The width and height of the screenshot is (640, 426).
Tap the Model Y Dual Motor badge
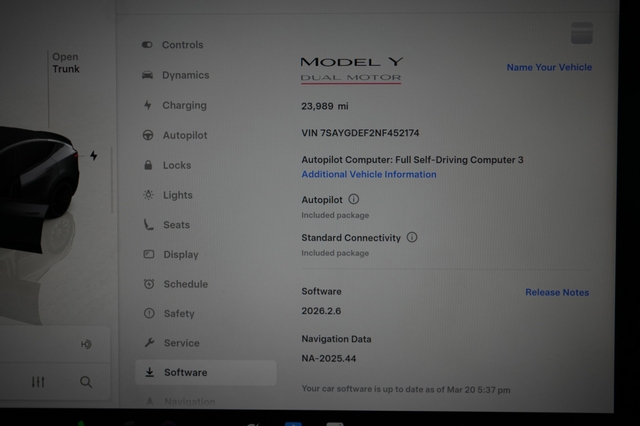(351, 70)
